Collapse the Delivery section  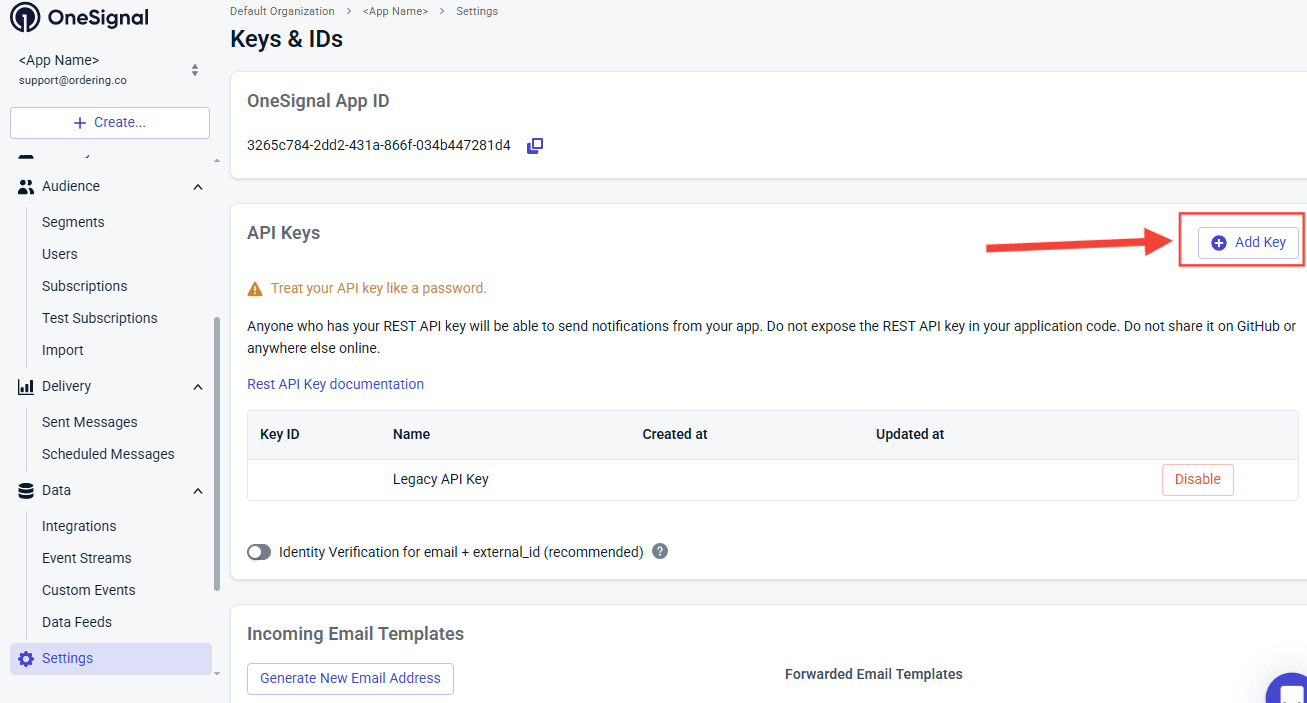pos(198,387)
